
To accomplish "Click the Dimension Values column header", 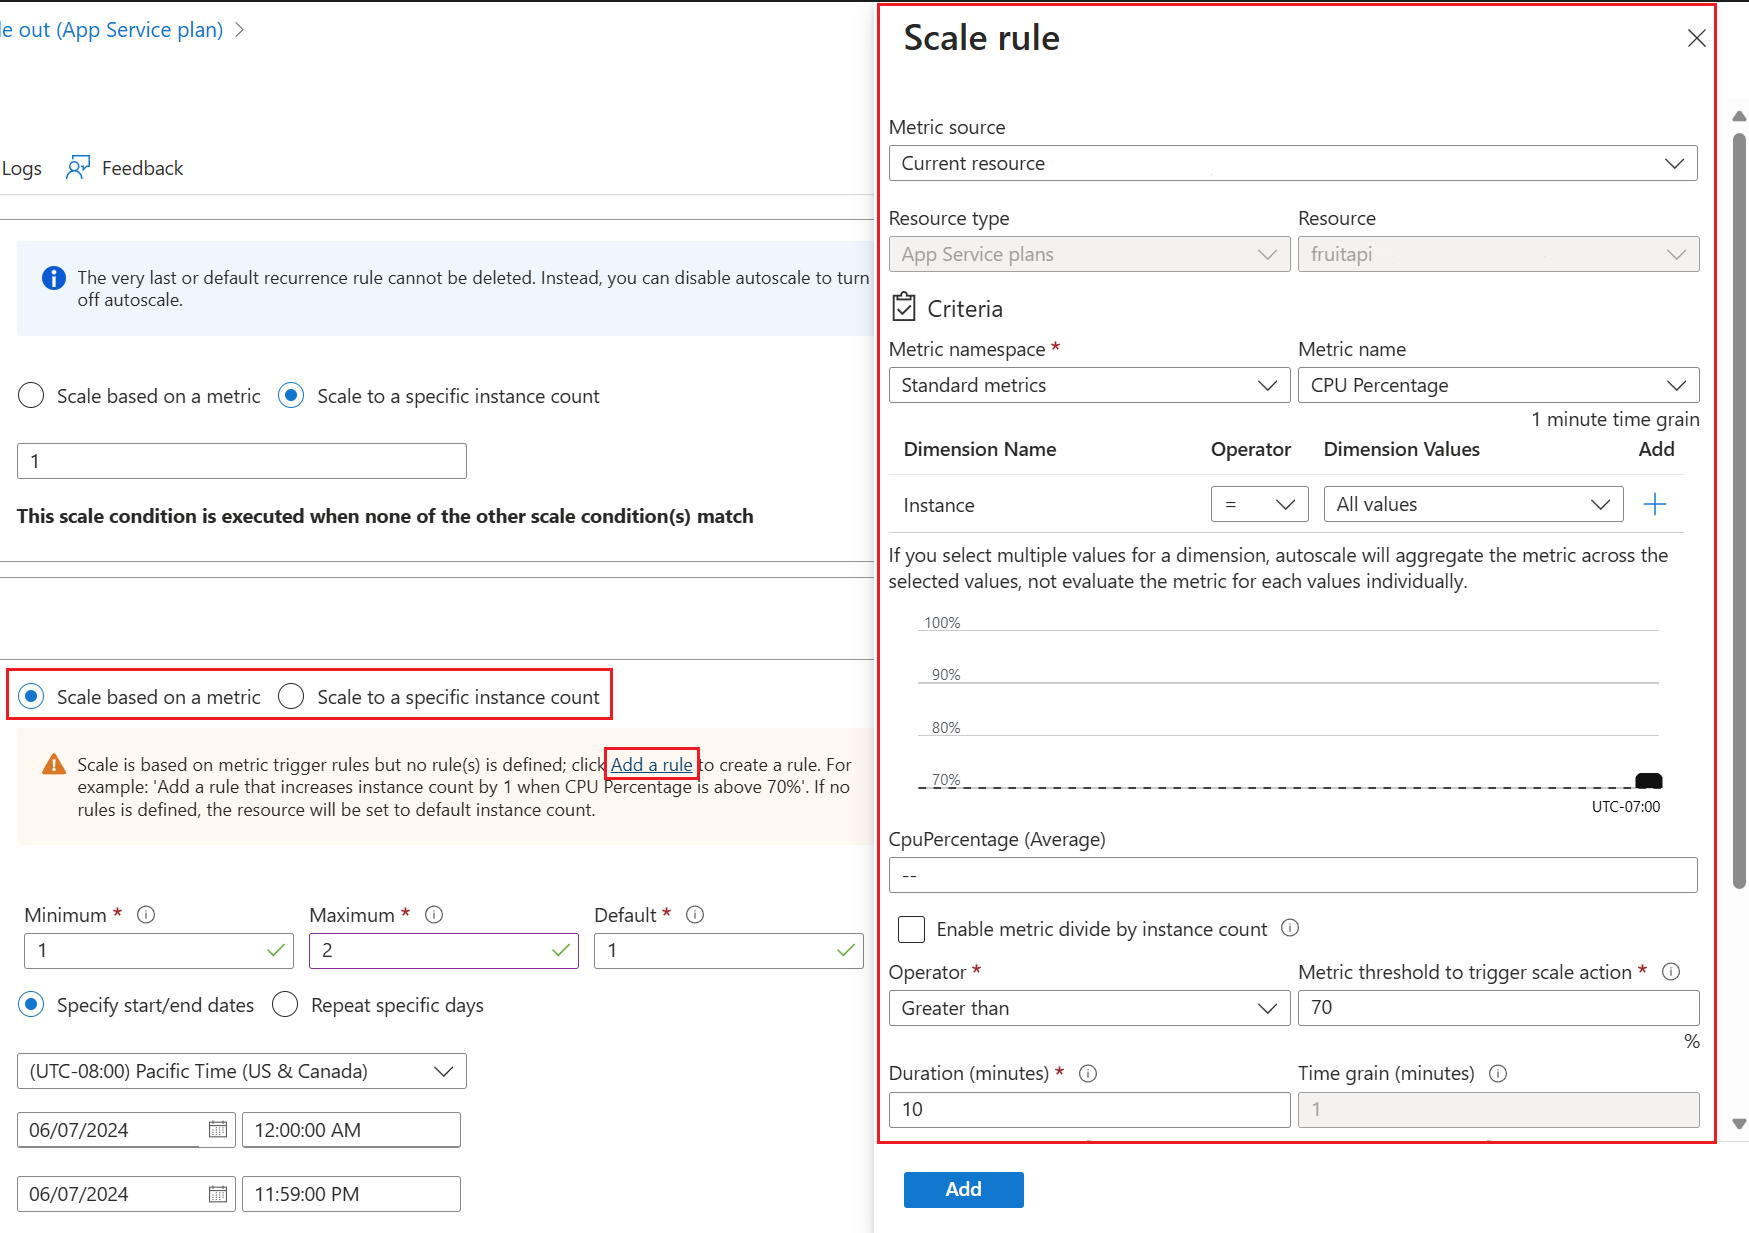I will point(1401,449).
